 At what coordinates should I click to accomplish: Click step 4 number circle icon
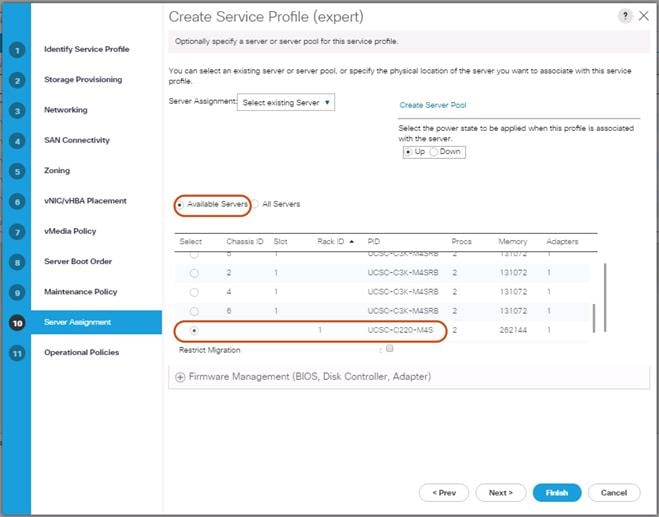coord(16,141)
